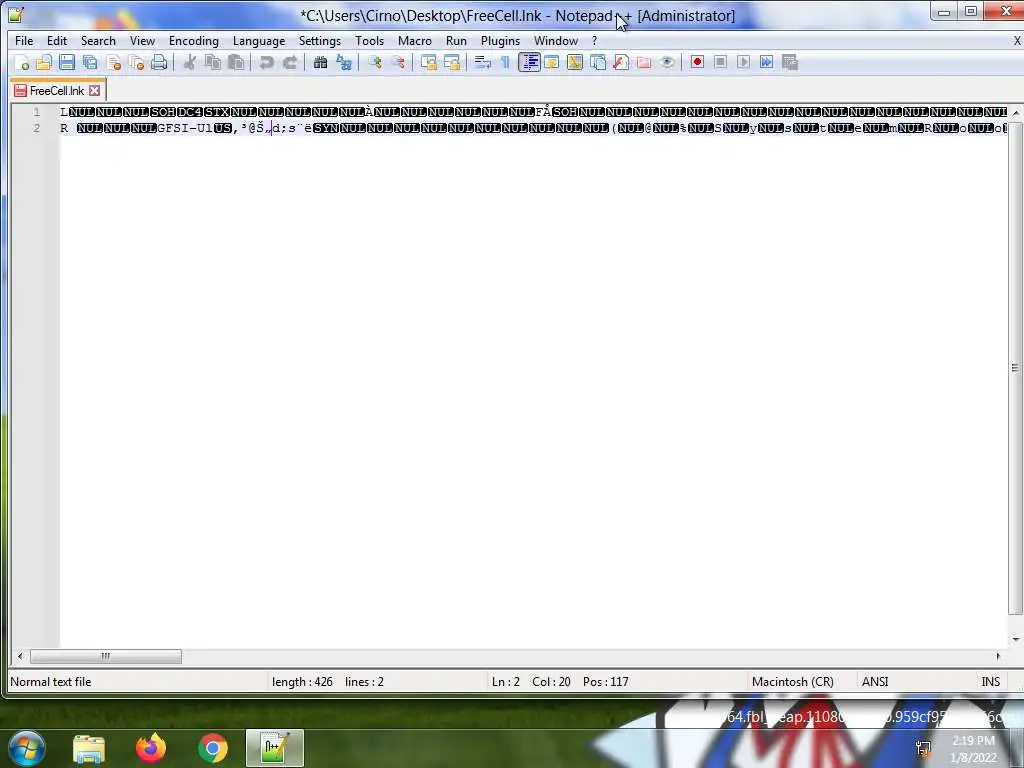Click the ANSI encoding status field
The width and height of the screenshot is (1024, 768).
pos(875,682)
